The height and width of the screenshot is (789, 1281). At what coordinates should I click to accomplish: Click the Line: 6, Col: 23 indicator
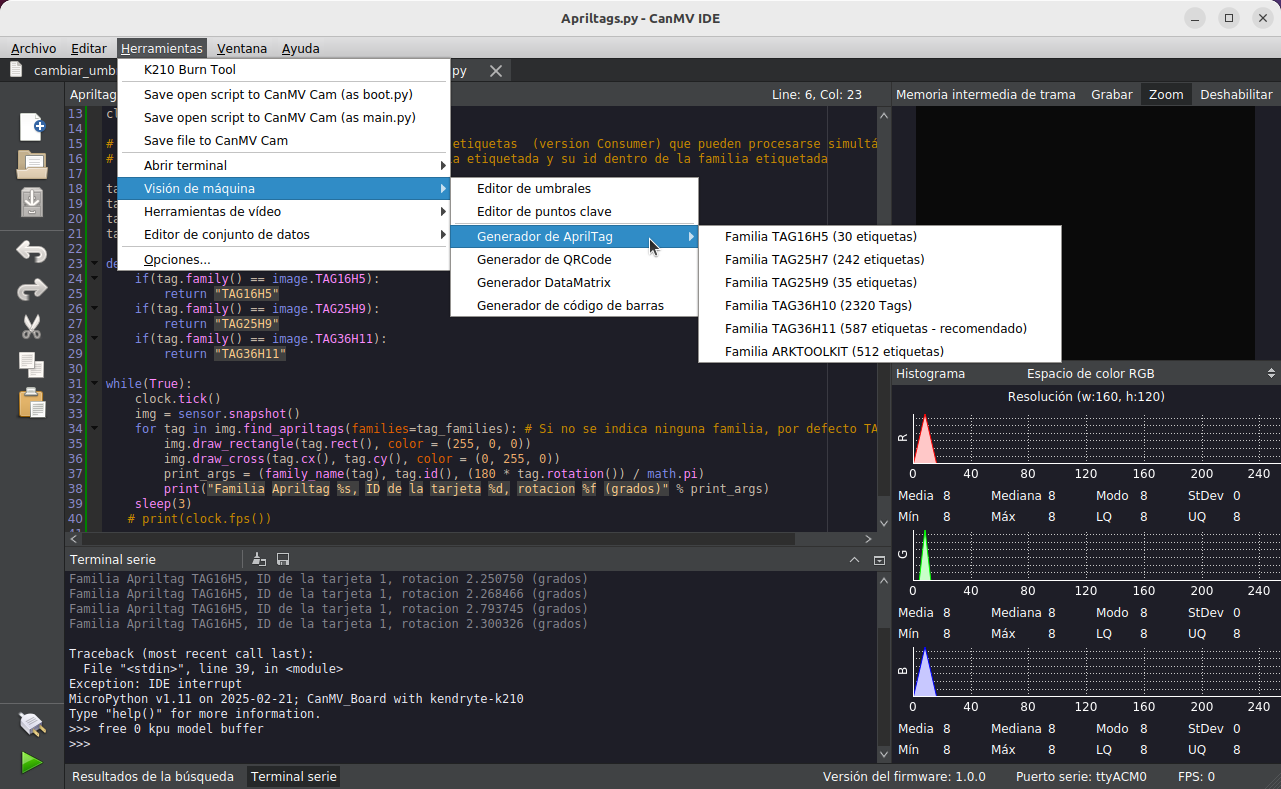click(817, 94)
